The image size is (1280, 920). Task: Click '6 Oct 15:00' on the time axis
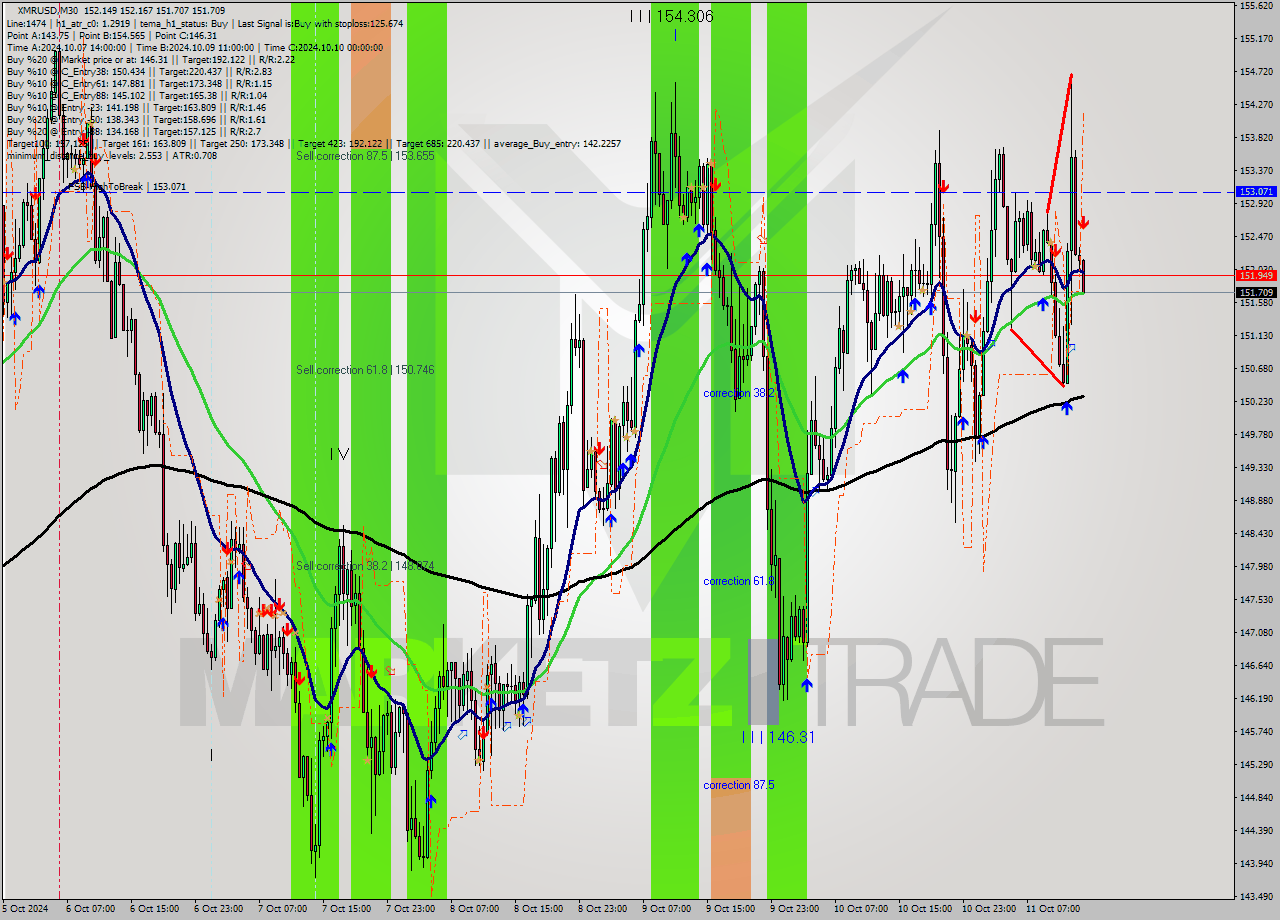pos(154,909)
